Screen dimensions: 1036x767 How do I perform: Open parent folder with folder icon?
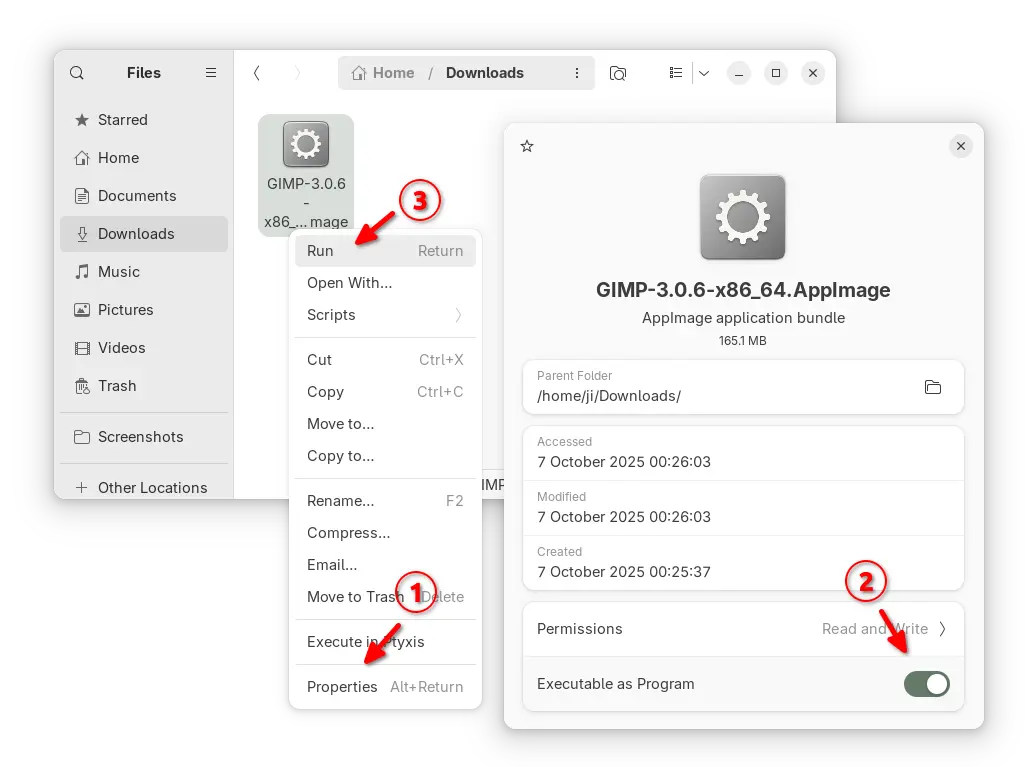click(932, 387)
